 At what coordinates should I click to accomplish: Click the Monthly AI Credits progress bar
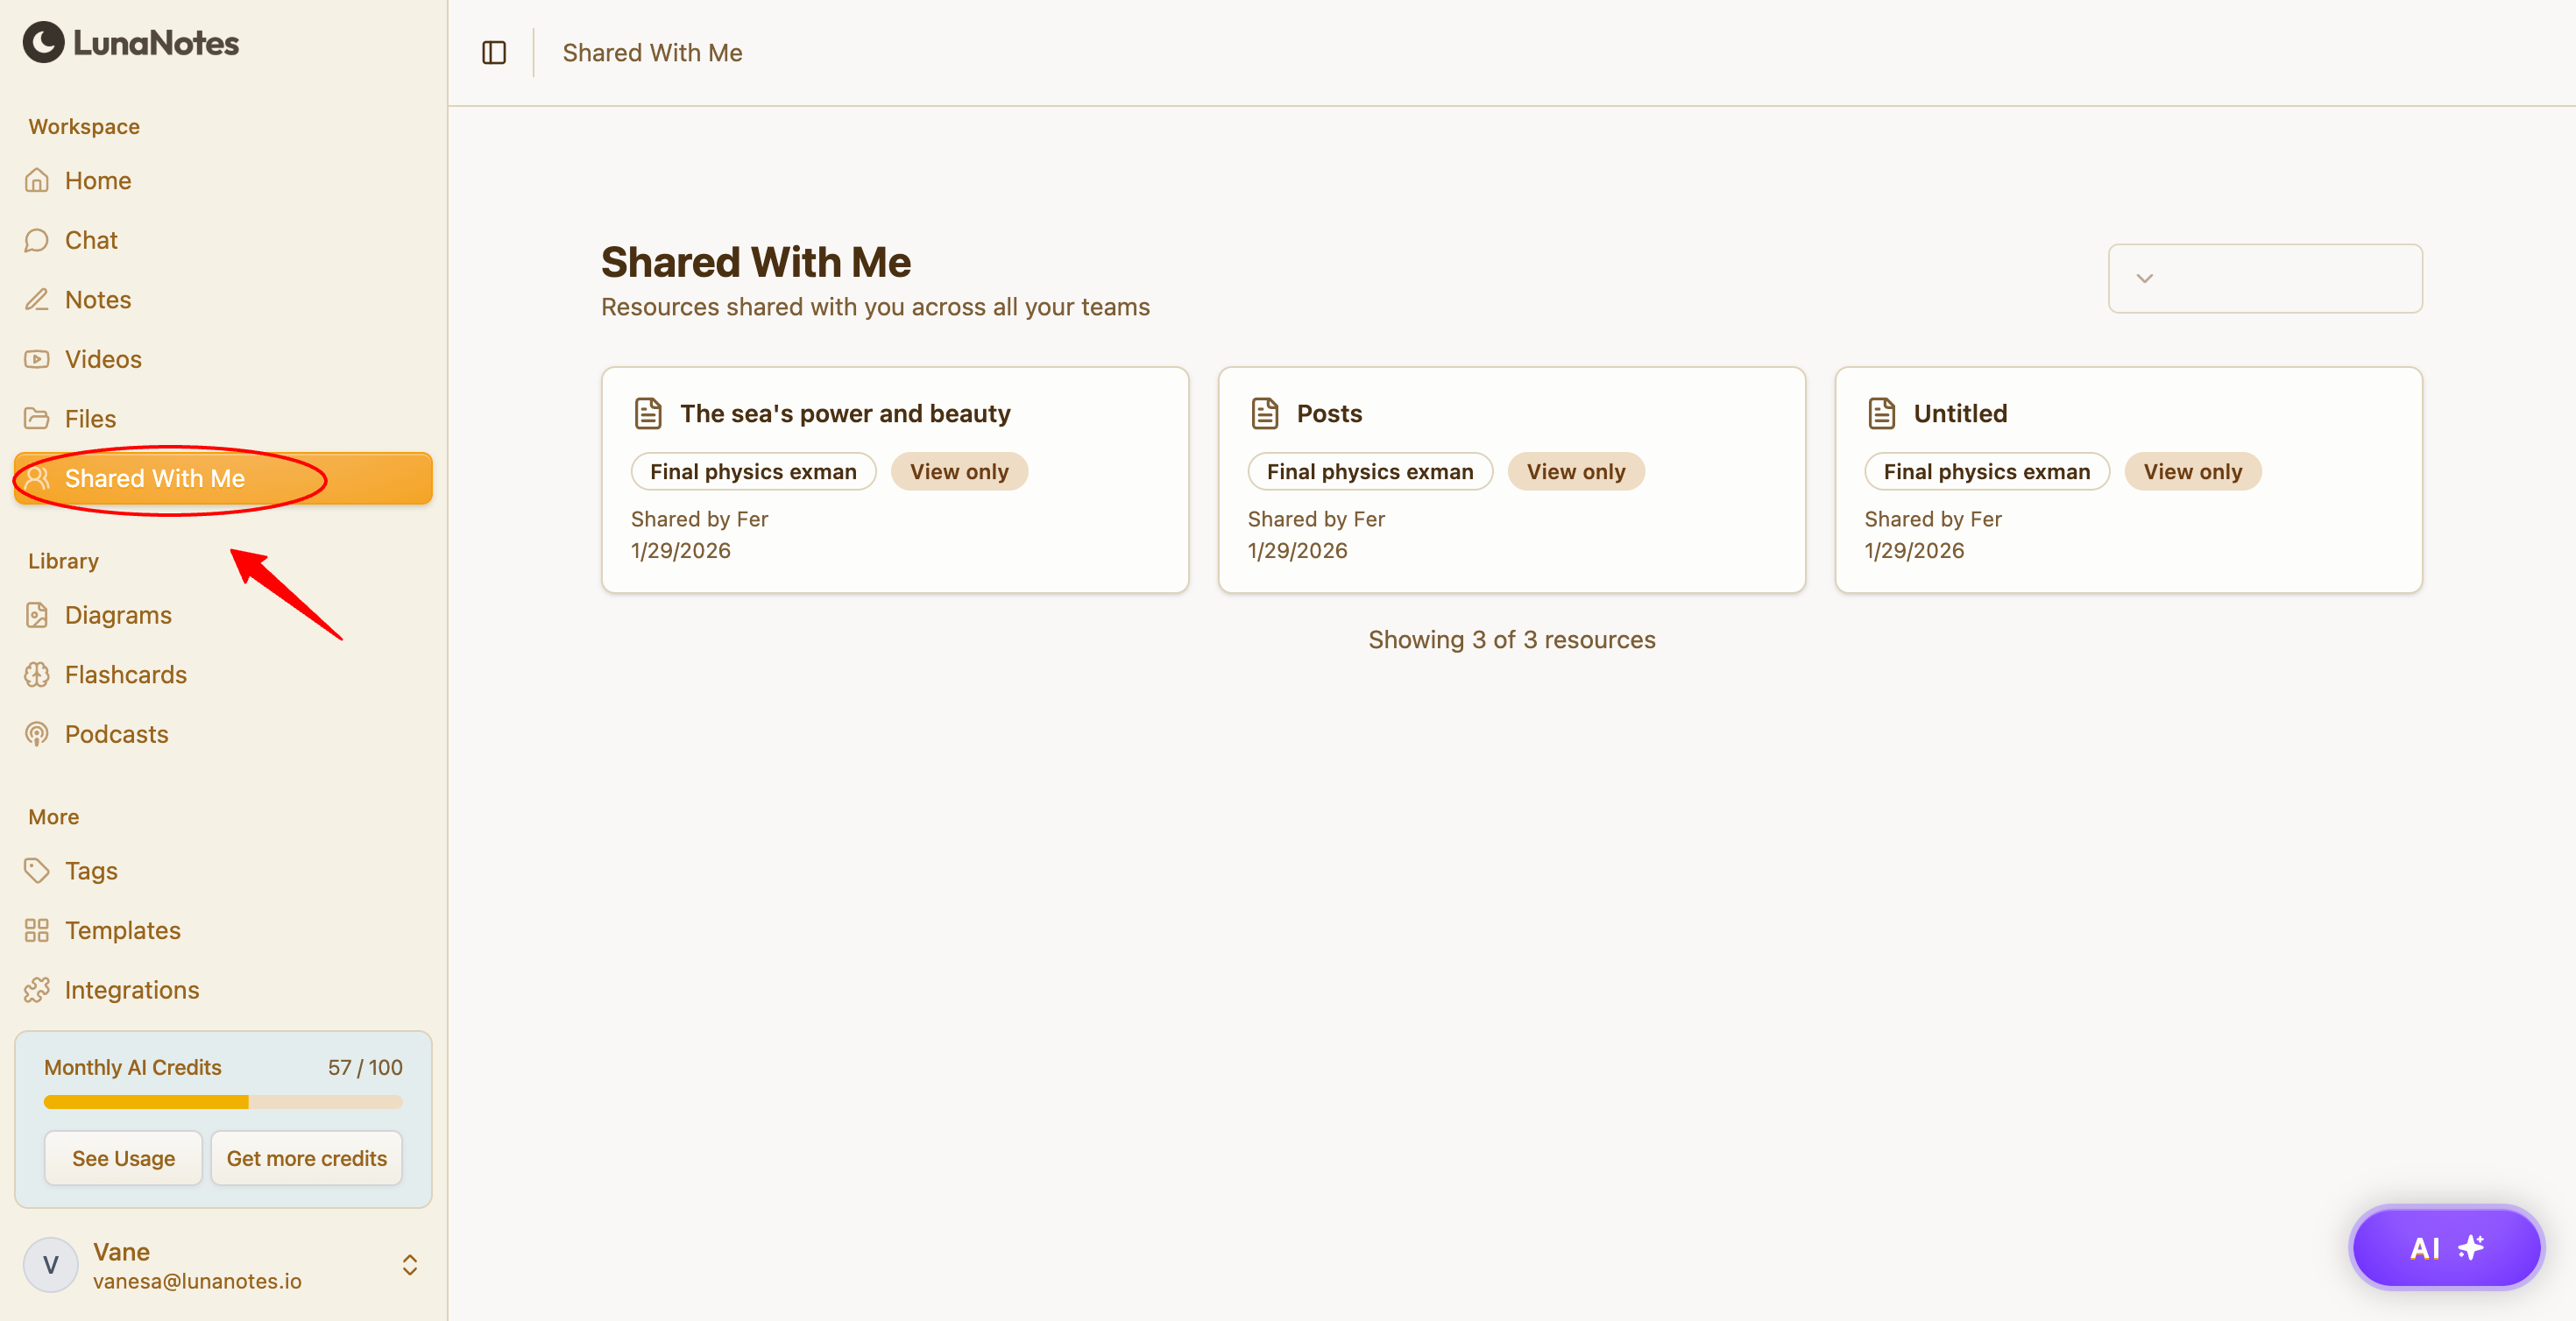click(223, 1102)
